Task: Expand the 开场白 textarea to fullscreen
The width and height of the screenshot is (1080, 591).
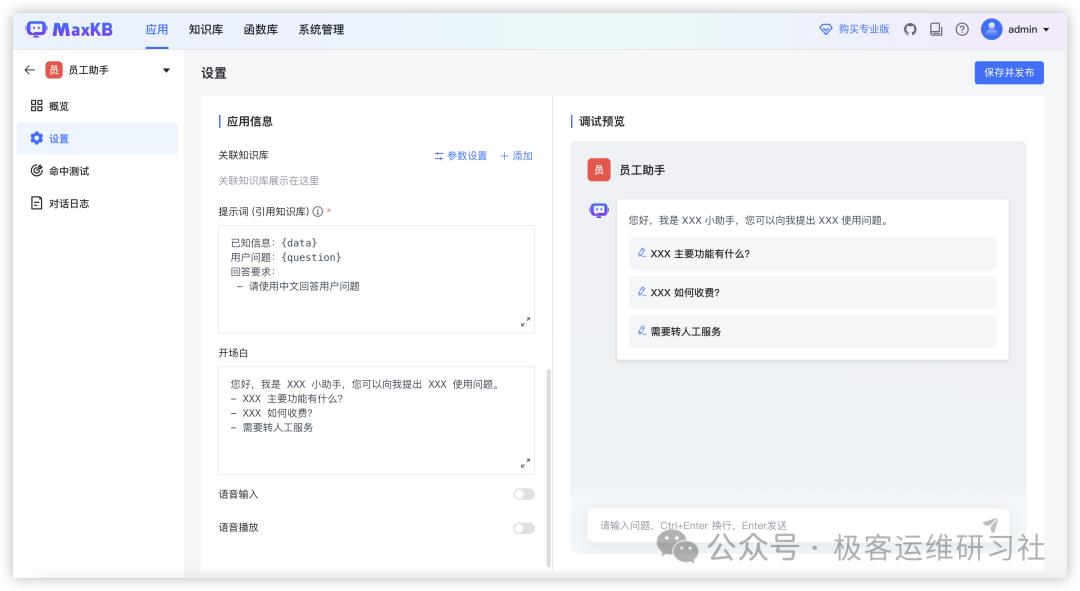Action: point(526,463)
